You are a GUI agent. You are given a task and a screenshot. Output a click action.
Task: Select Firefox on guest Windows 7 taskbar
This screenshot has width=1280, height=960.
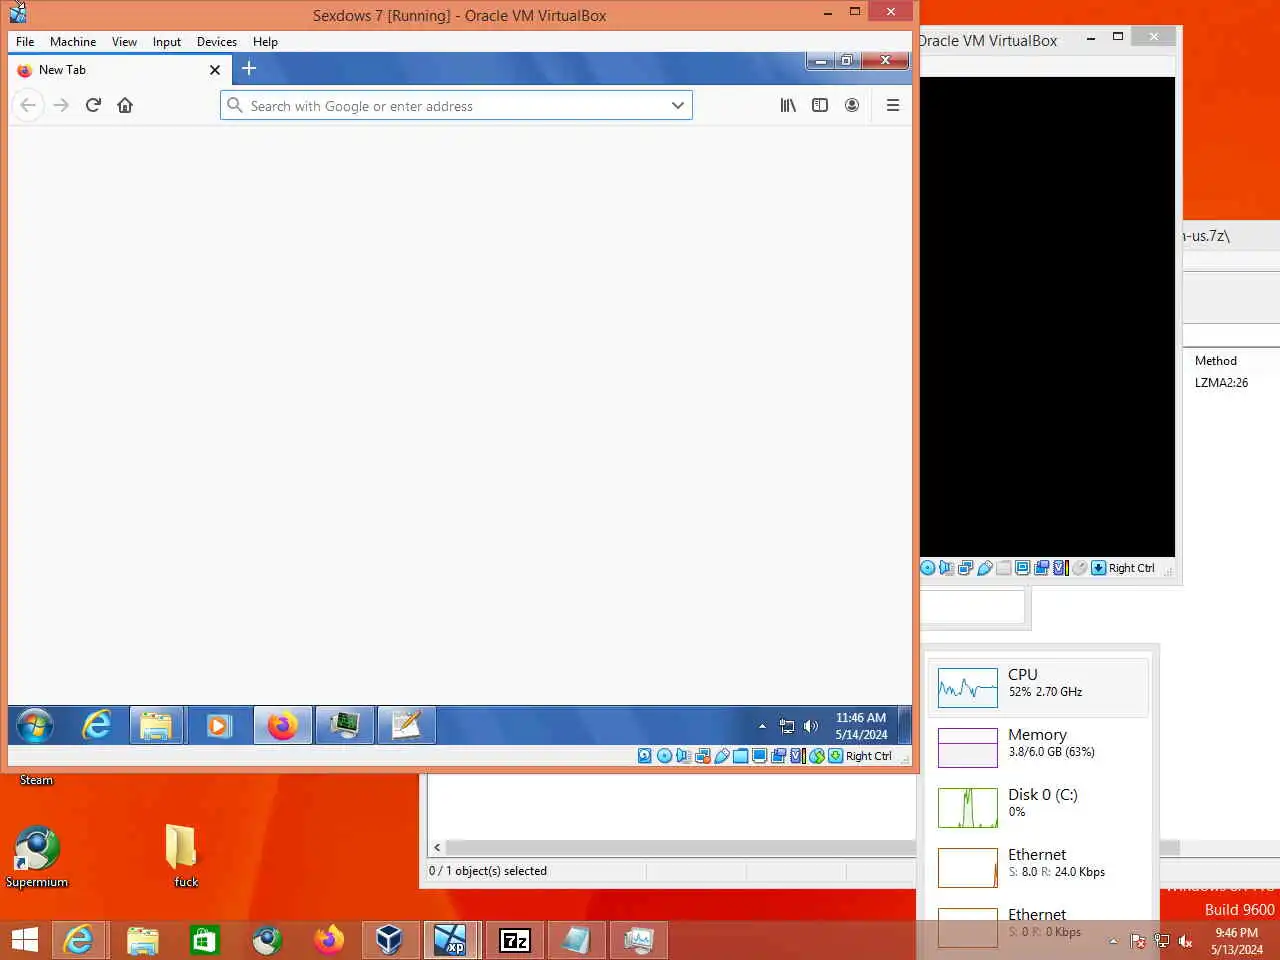282,725
